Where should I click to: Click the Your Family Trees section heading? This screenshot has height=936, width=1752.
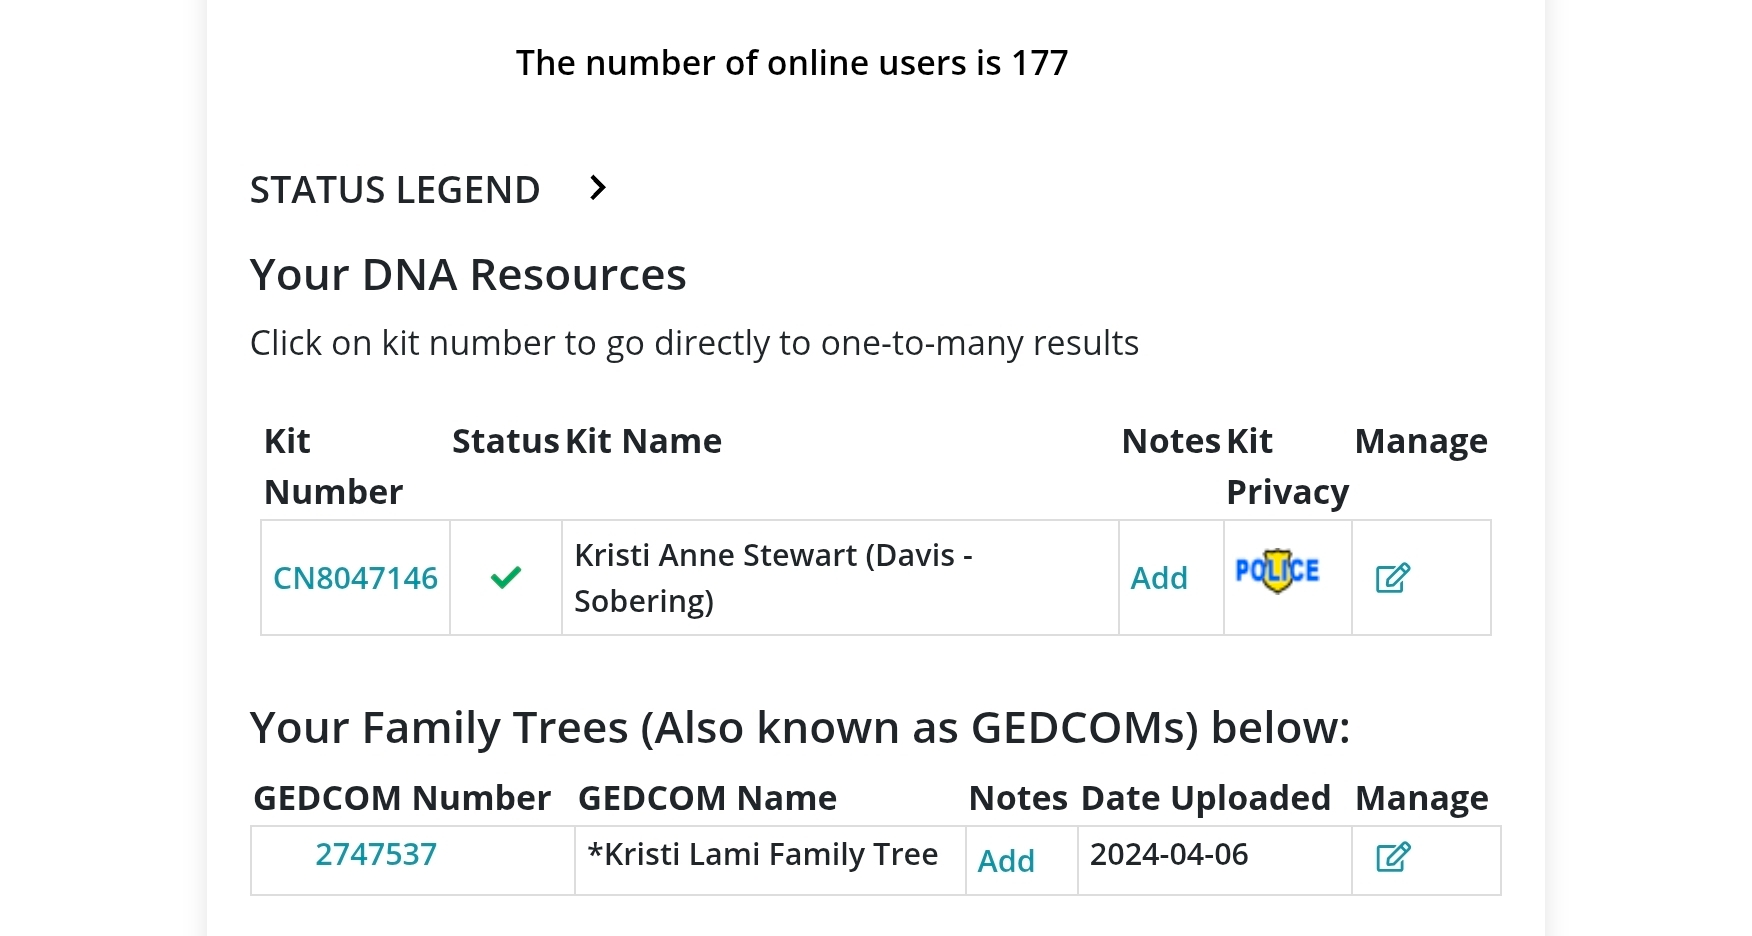pos(799,728)
